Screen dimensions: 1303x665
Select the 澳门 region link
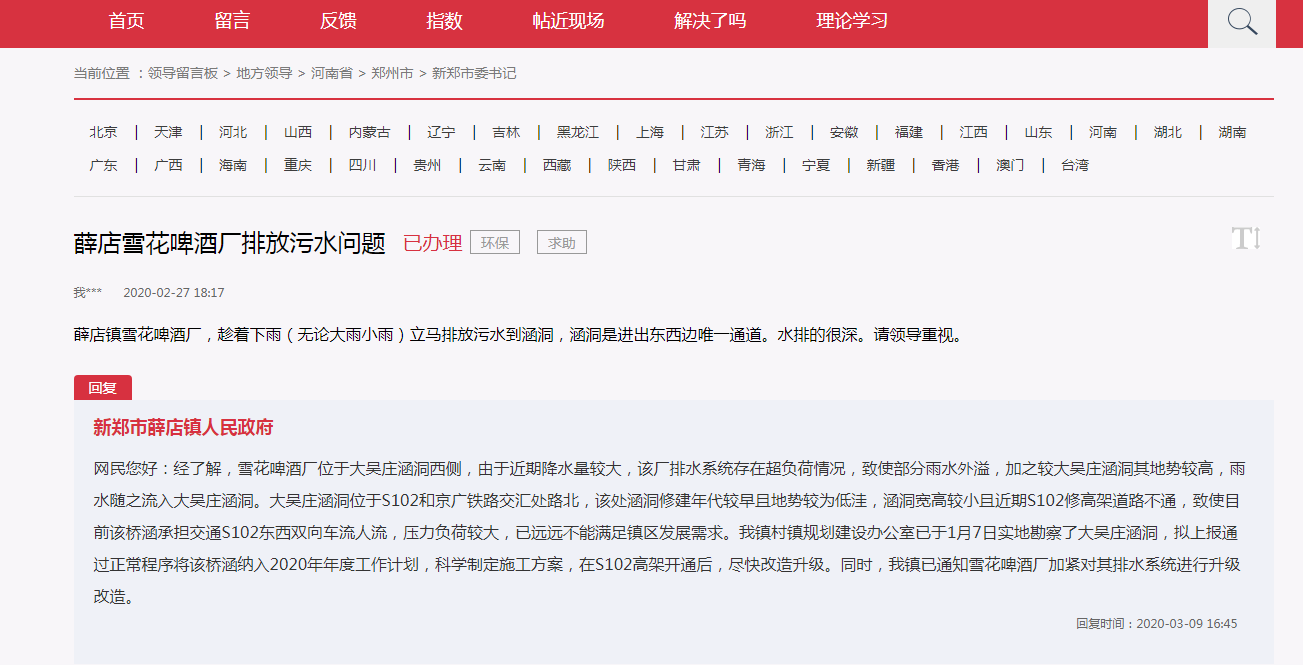(1010, 165)
